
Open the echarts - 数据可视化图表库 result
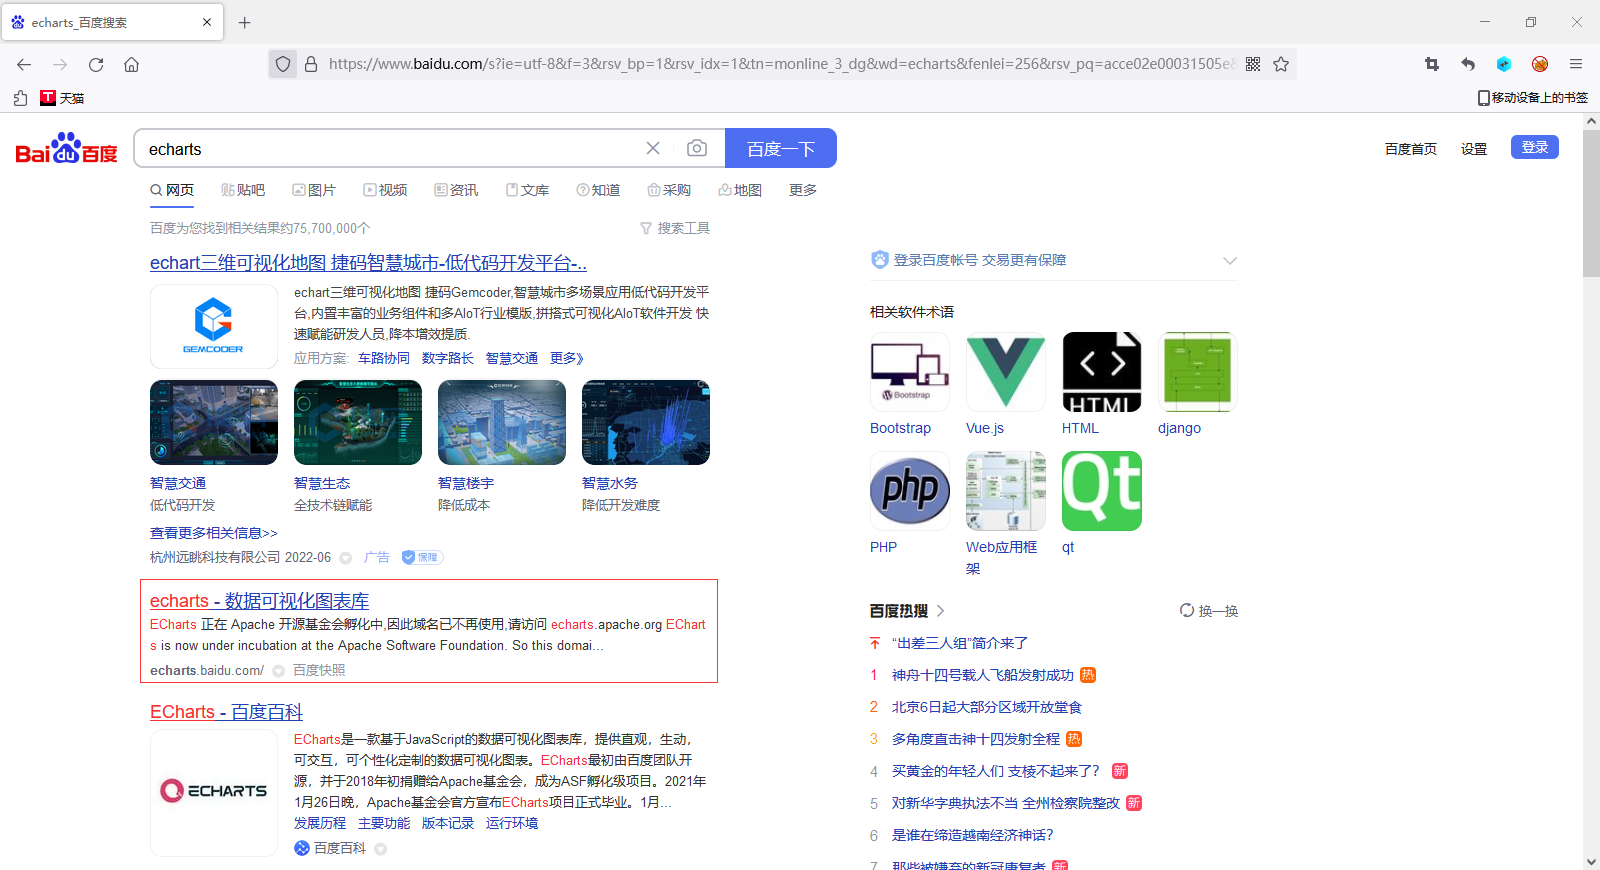pyautogui.click(x=259, y=601)
